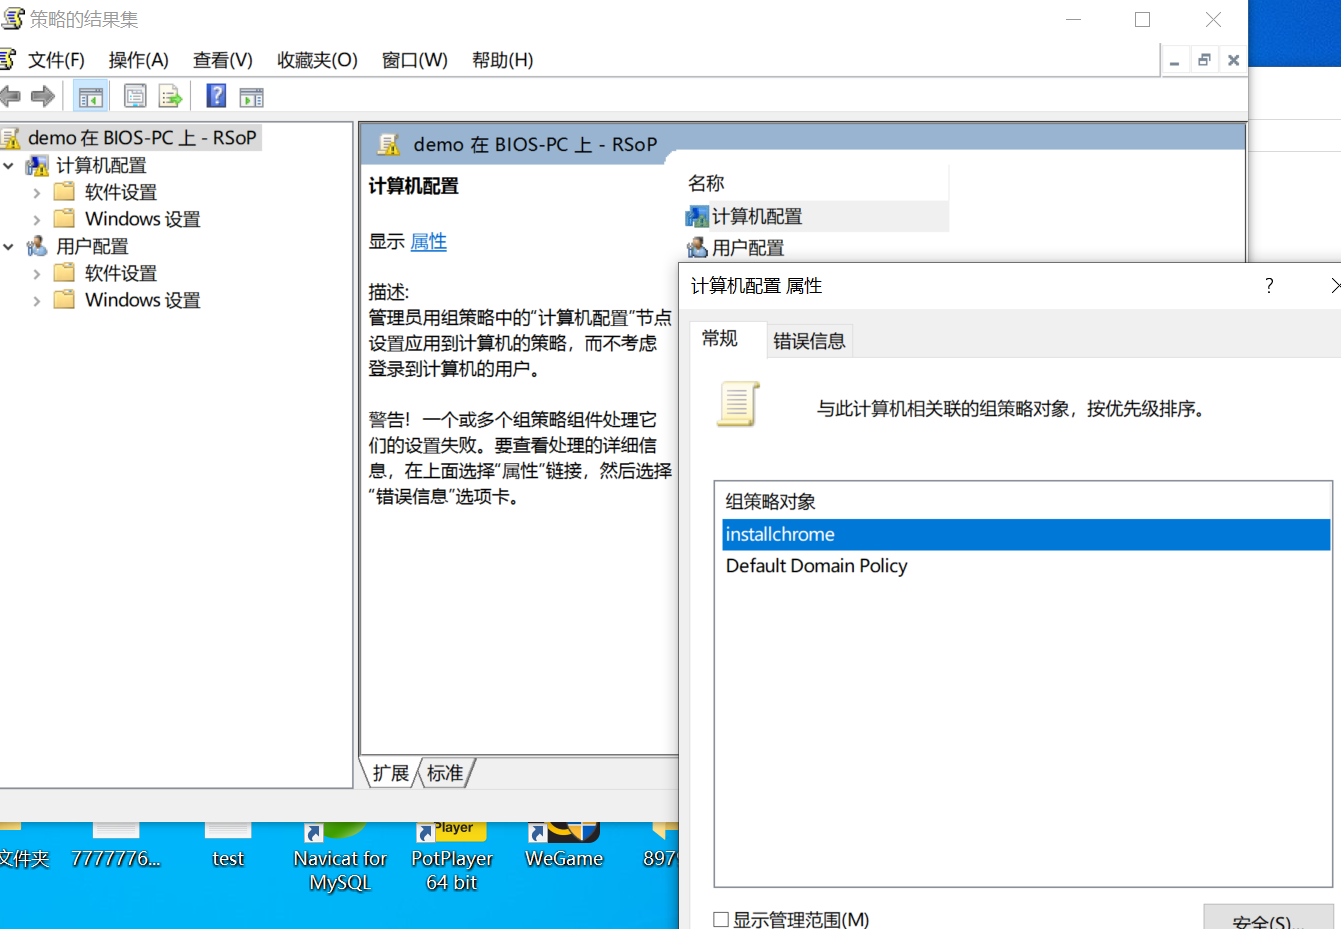
Task: Expand 软件设置 under 计算机配置
Action: (37, 193)
